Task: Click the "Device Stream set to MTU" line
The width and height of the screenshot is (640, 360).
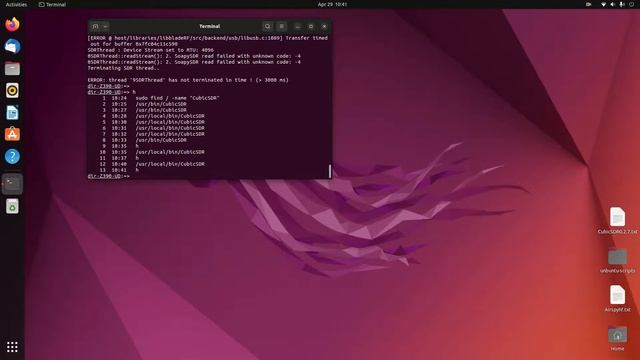Action: [x=151, y=50]
